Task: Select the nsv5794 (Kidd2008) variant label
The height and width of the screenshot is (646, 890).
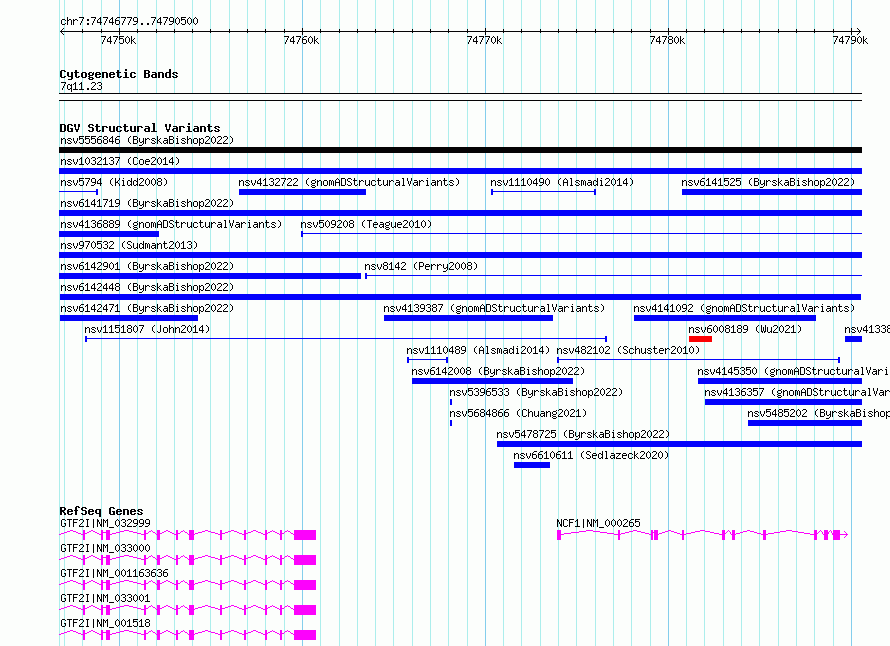Action: click(114, 182)
